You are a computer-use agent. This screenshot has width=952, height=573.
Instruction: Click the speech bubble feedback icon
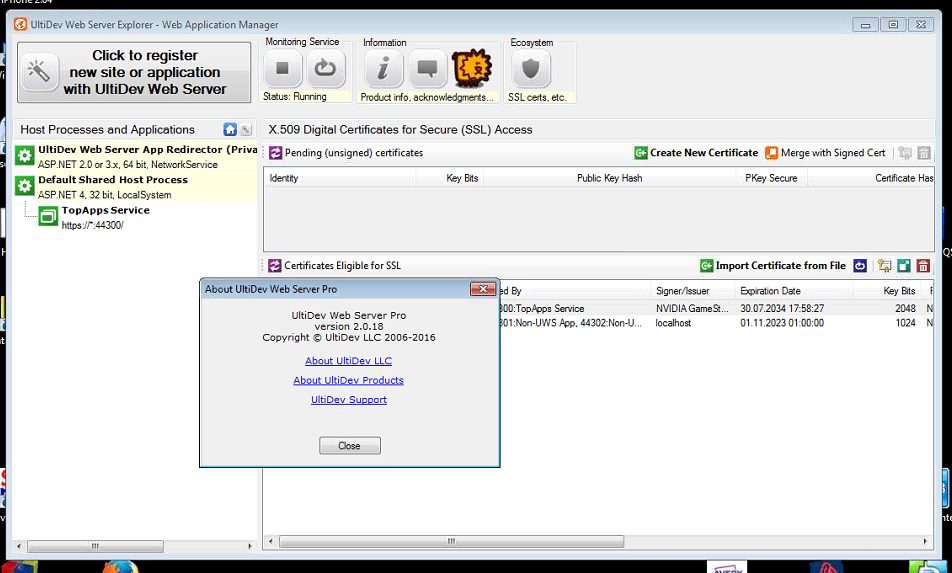[427, 69]
